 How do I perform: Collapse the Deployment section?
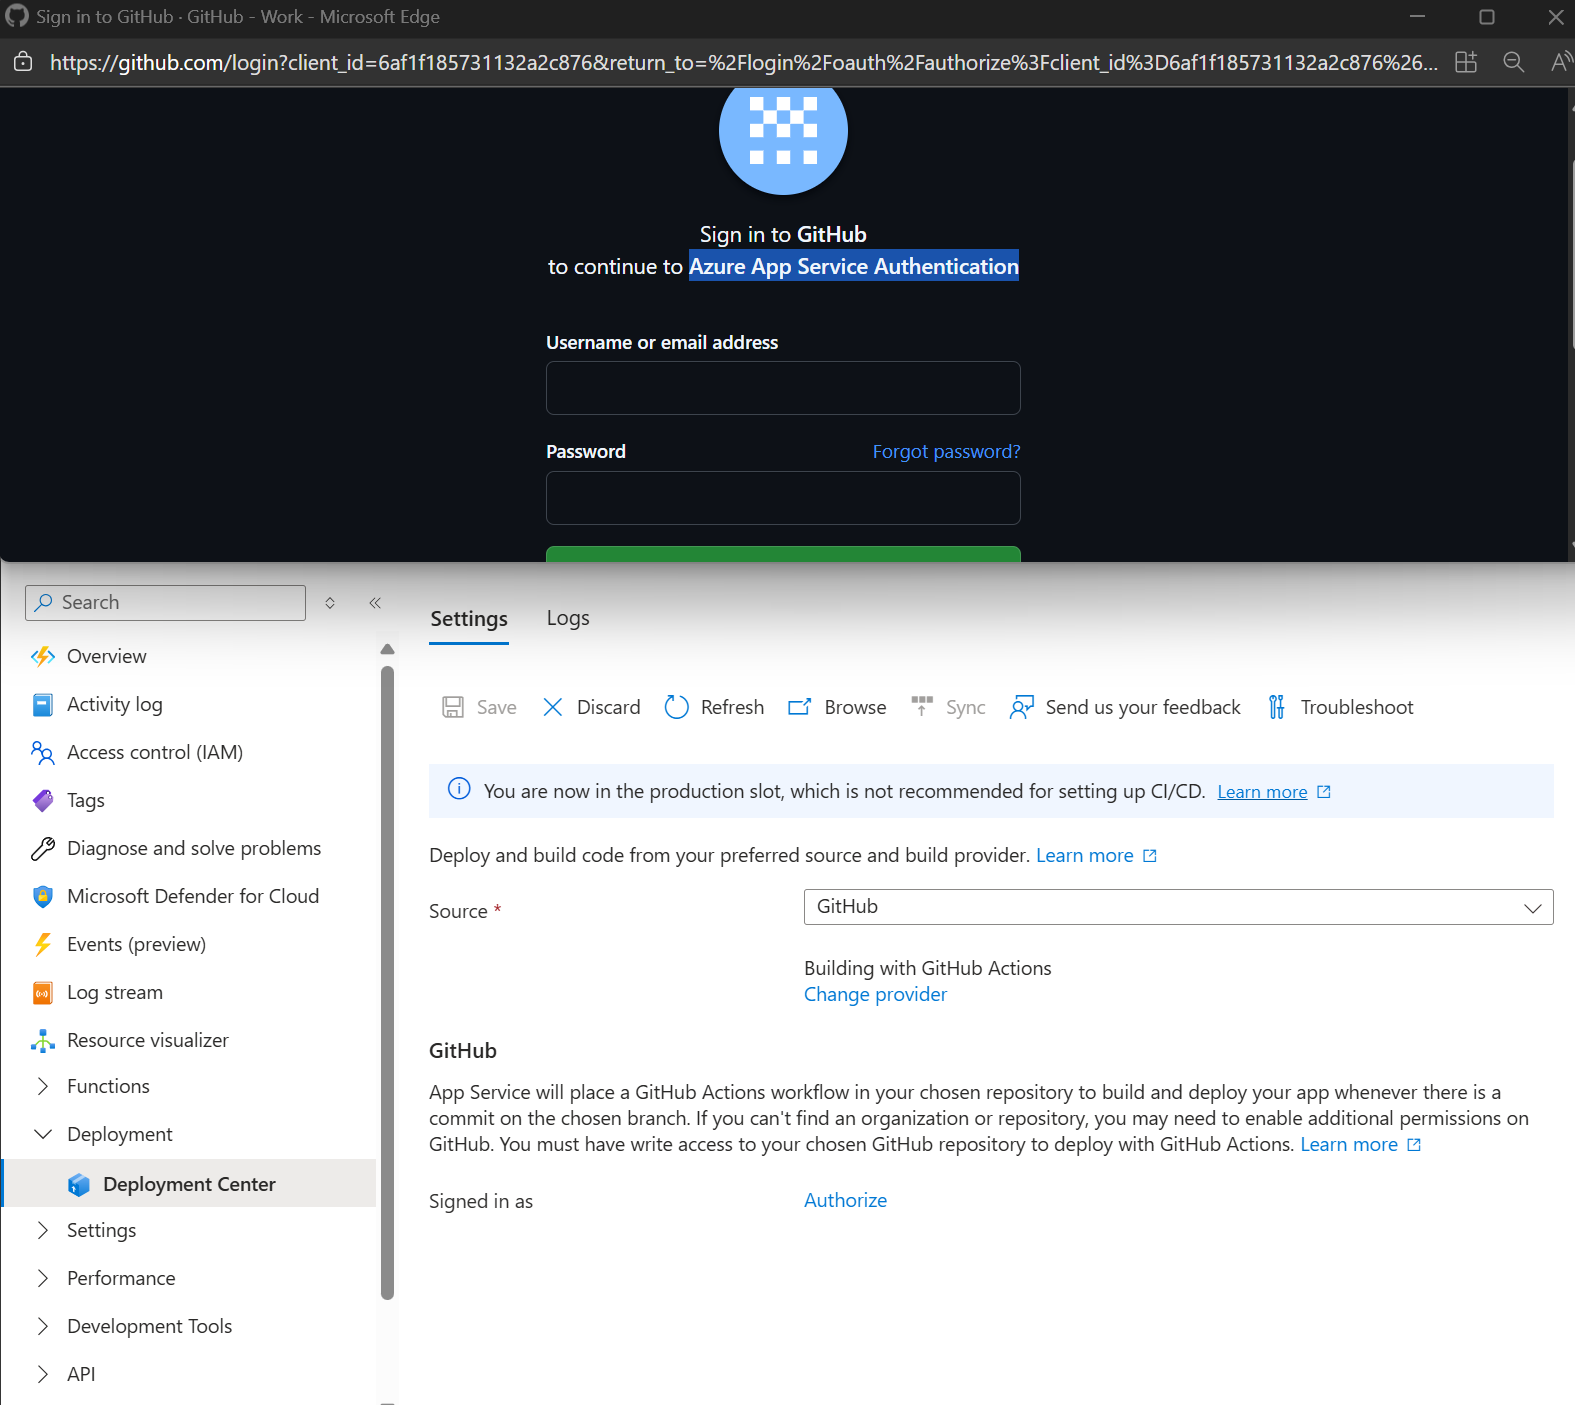[x=43, y=1134]
